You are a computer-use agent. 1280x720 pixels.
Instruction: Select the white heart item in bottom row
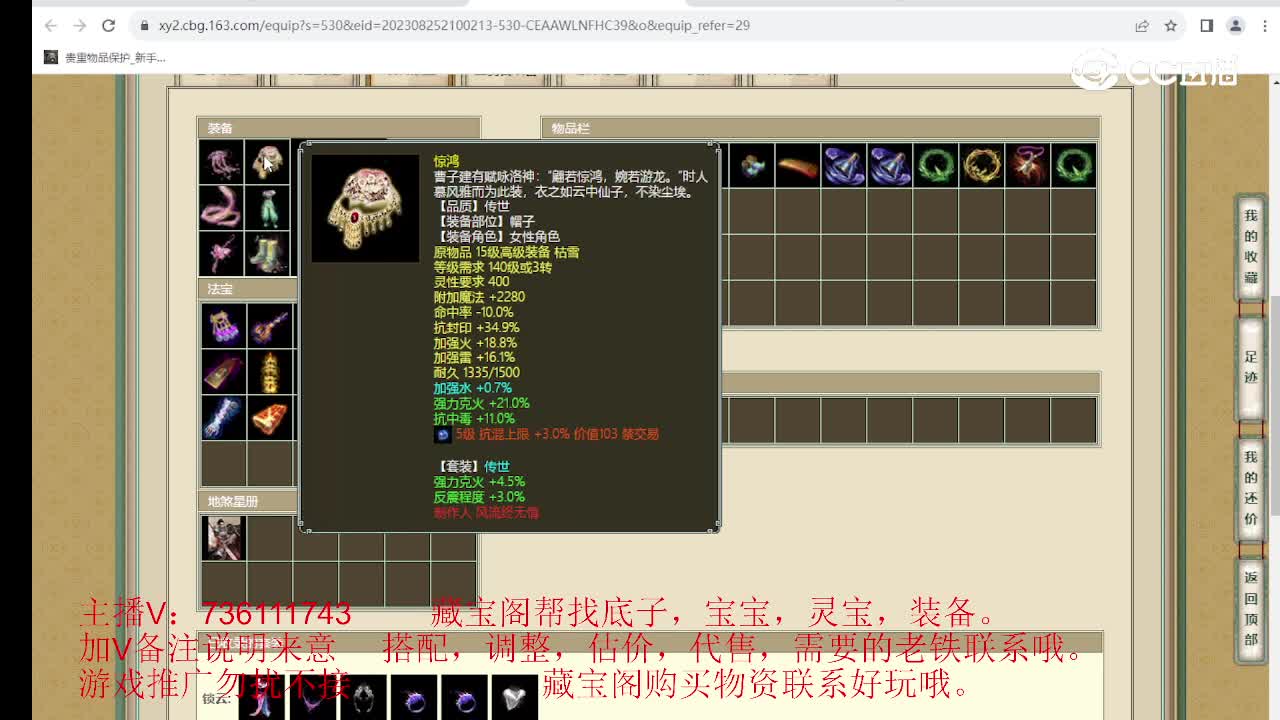pyautogui.click(x=515, y=697)
